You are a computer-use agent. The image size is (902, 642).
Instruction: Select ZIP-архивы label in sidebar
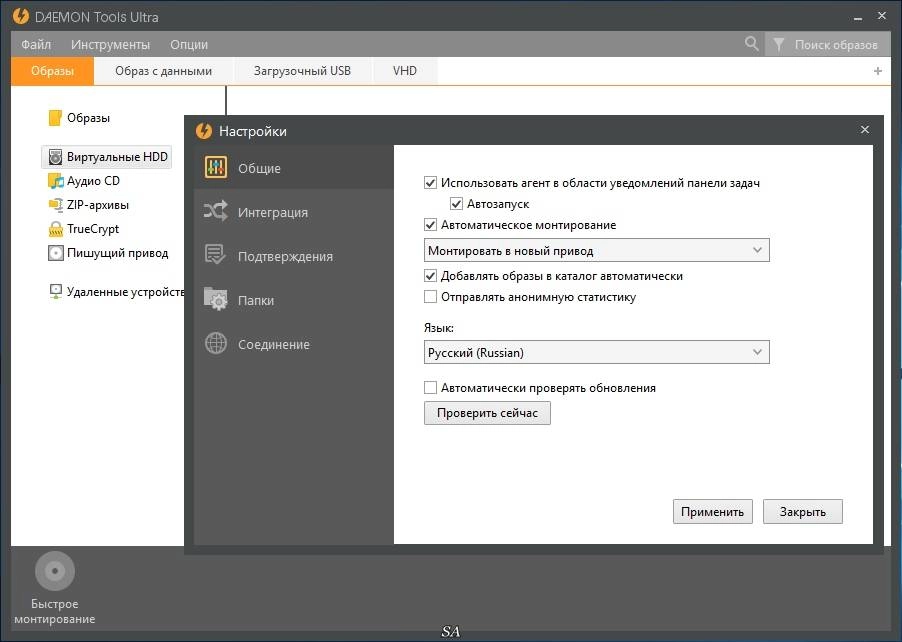coord(98,205)
